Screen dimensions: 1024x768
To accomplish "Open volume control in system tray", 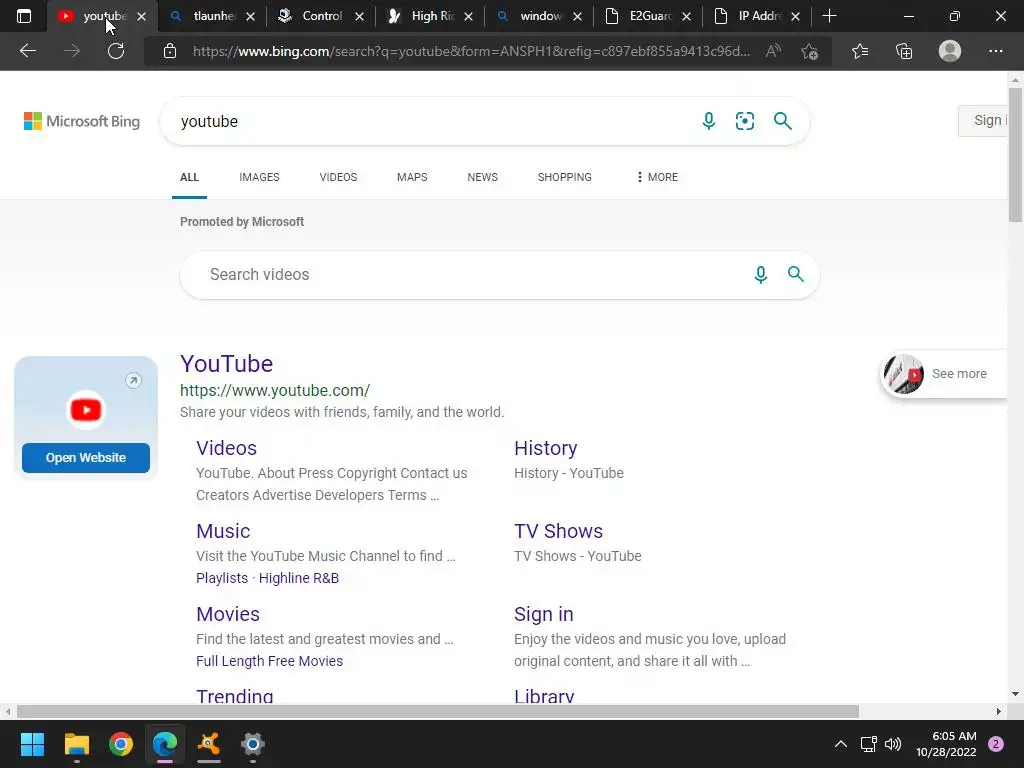I will 893,744.
